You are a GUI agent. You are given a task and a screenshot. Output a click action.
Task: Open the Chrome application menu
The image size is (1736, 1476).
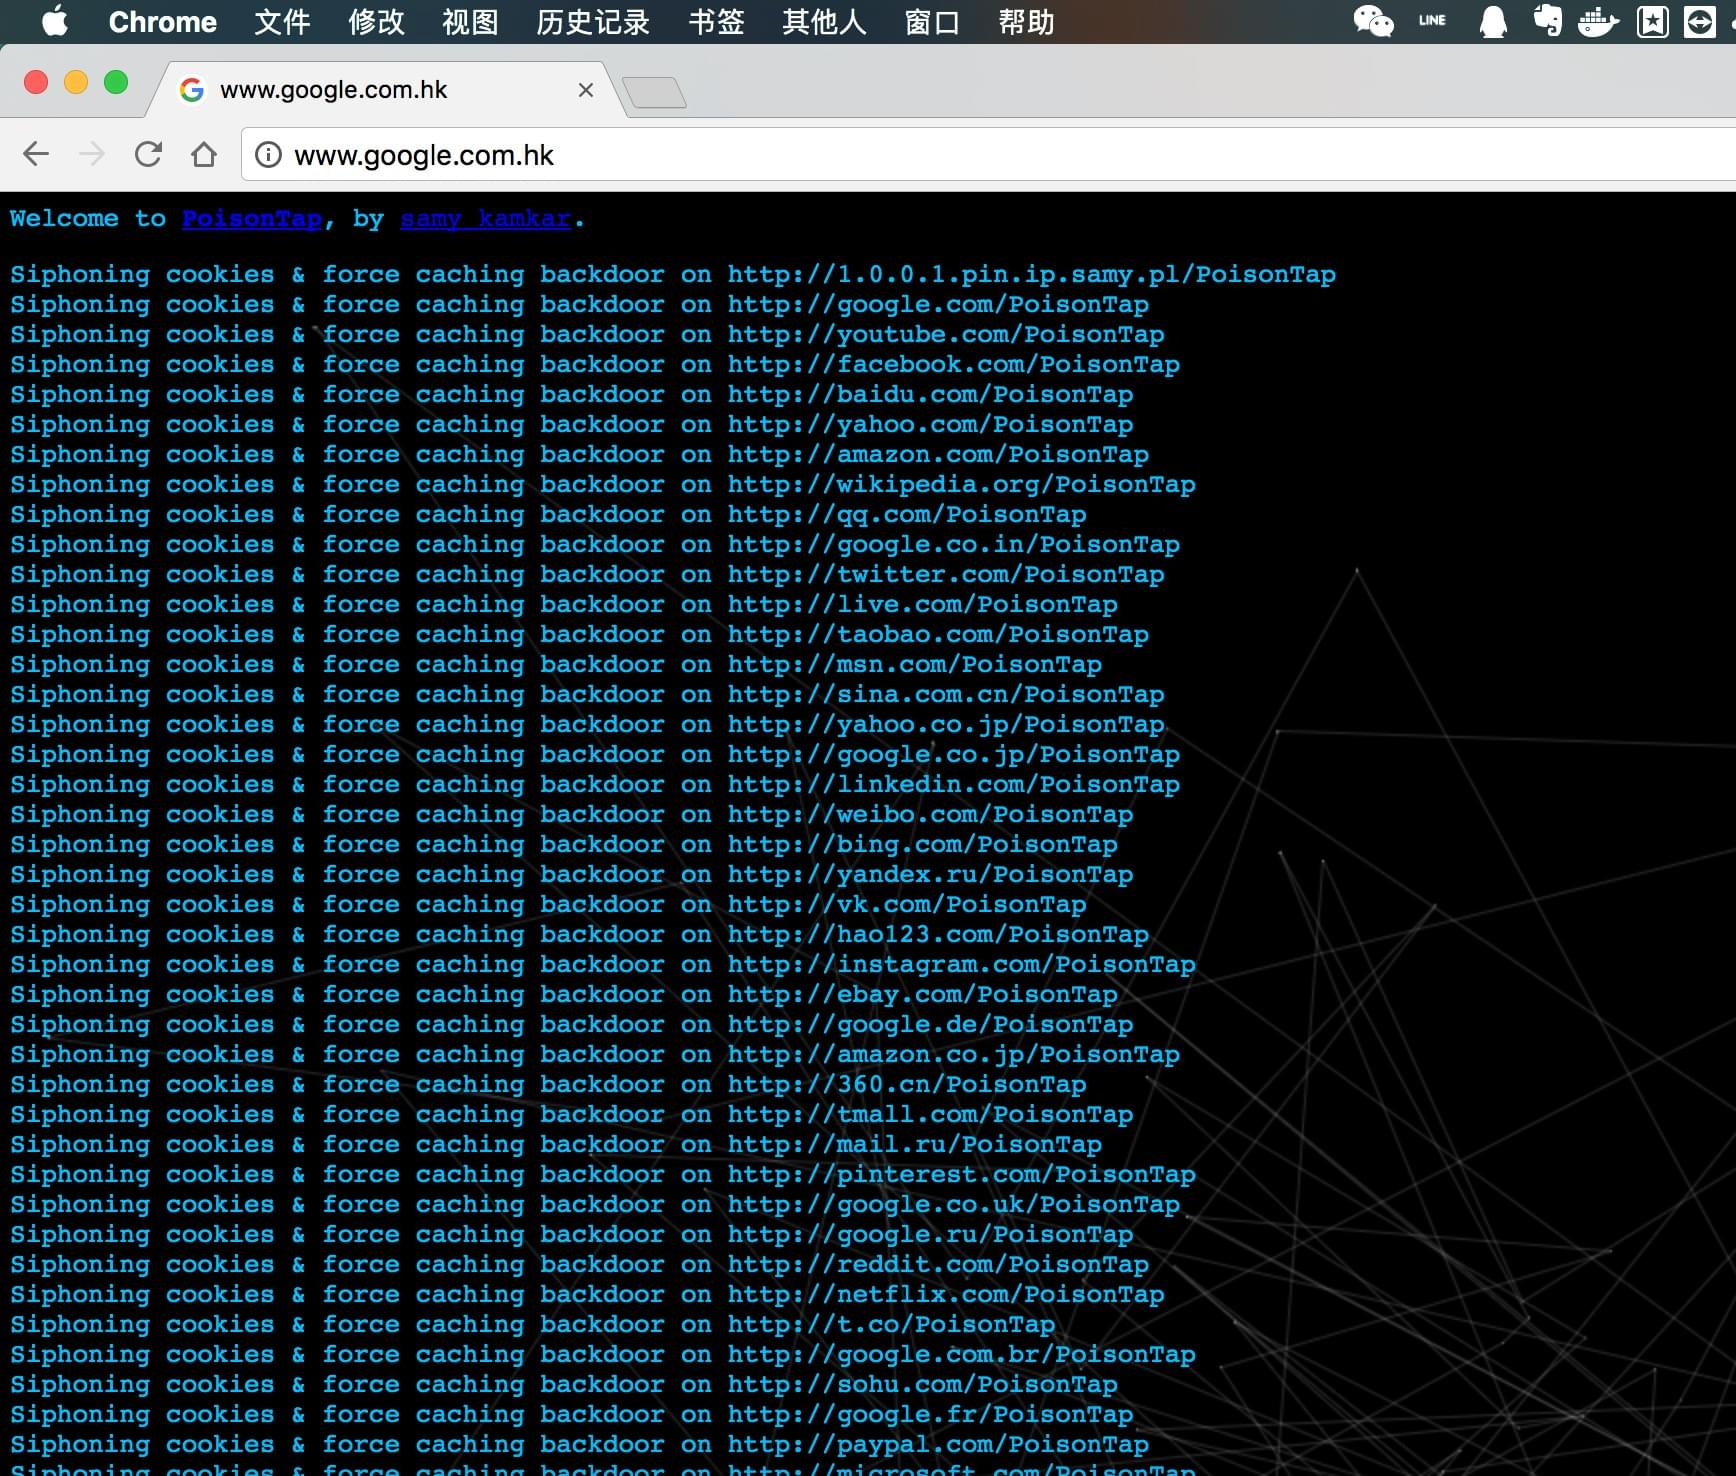click(x=162, y=22)
